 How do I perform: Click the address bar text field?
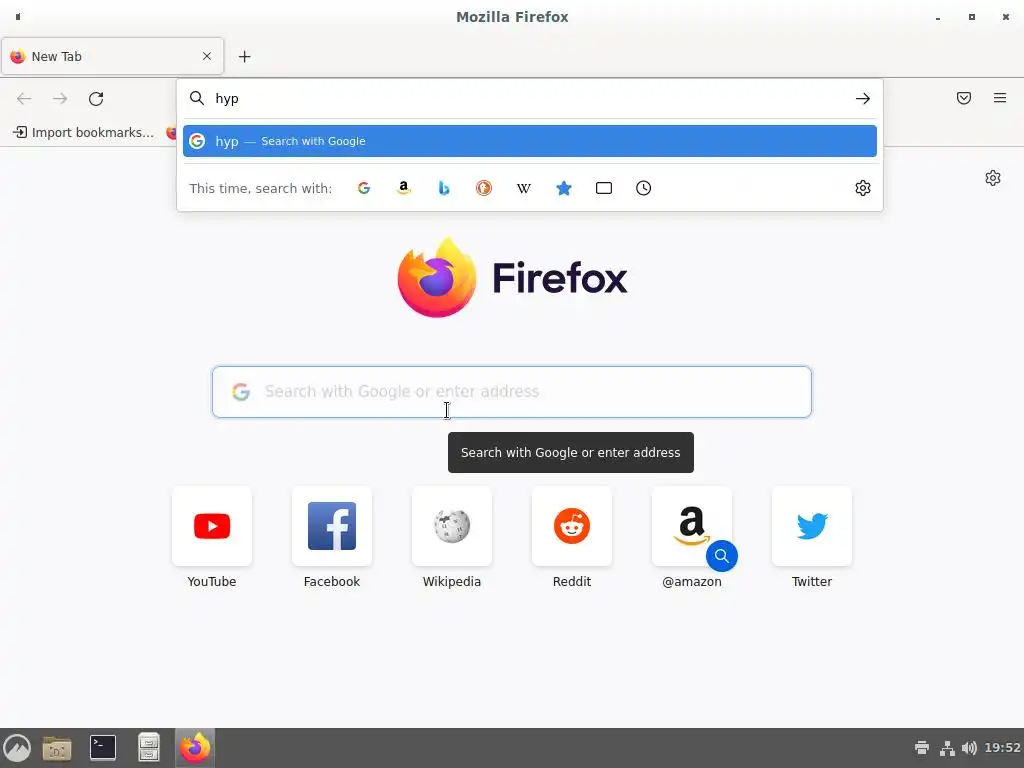point(529,99)
